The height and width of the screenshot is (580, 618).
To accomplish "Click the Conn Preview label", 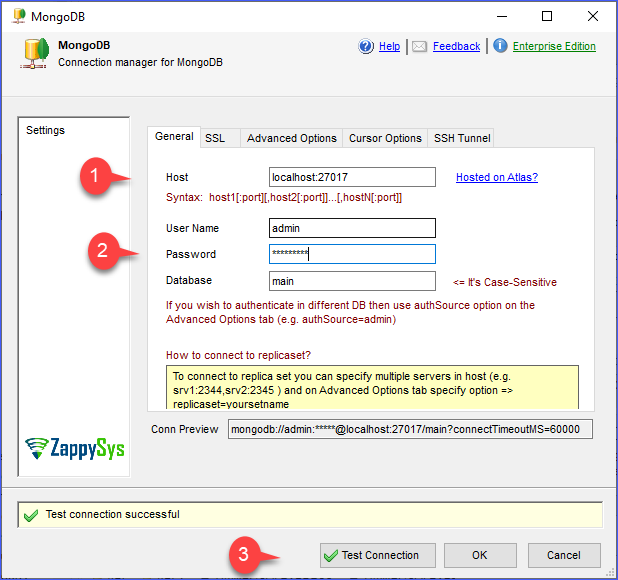I will (184, 429).
